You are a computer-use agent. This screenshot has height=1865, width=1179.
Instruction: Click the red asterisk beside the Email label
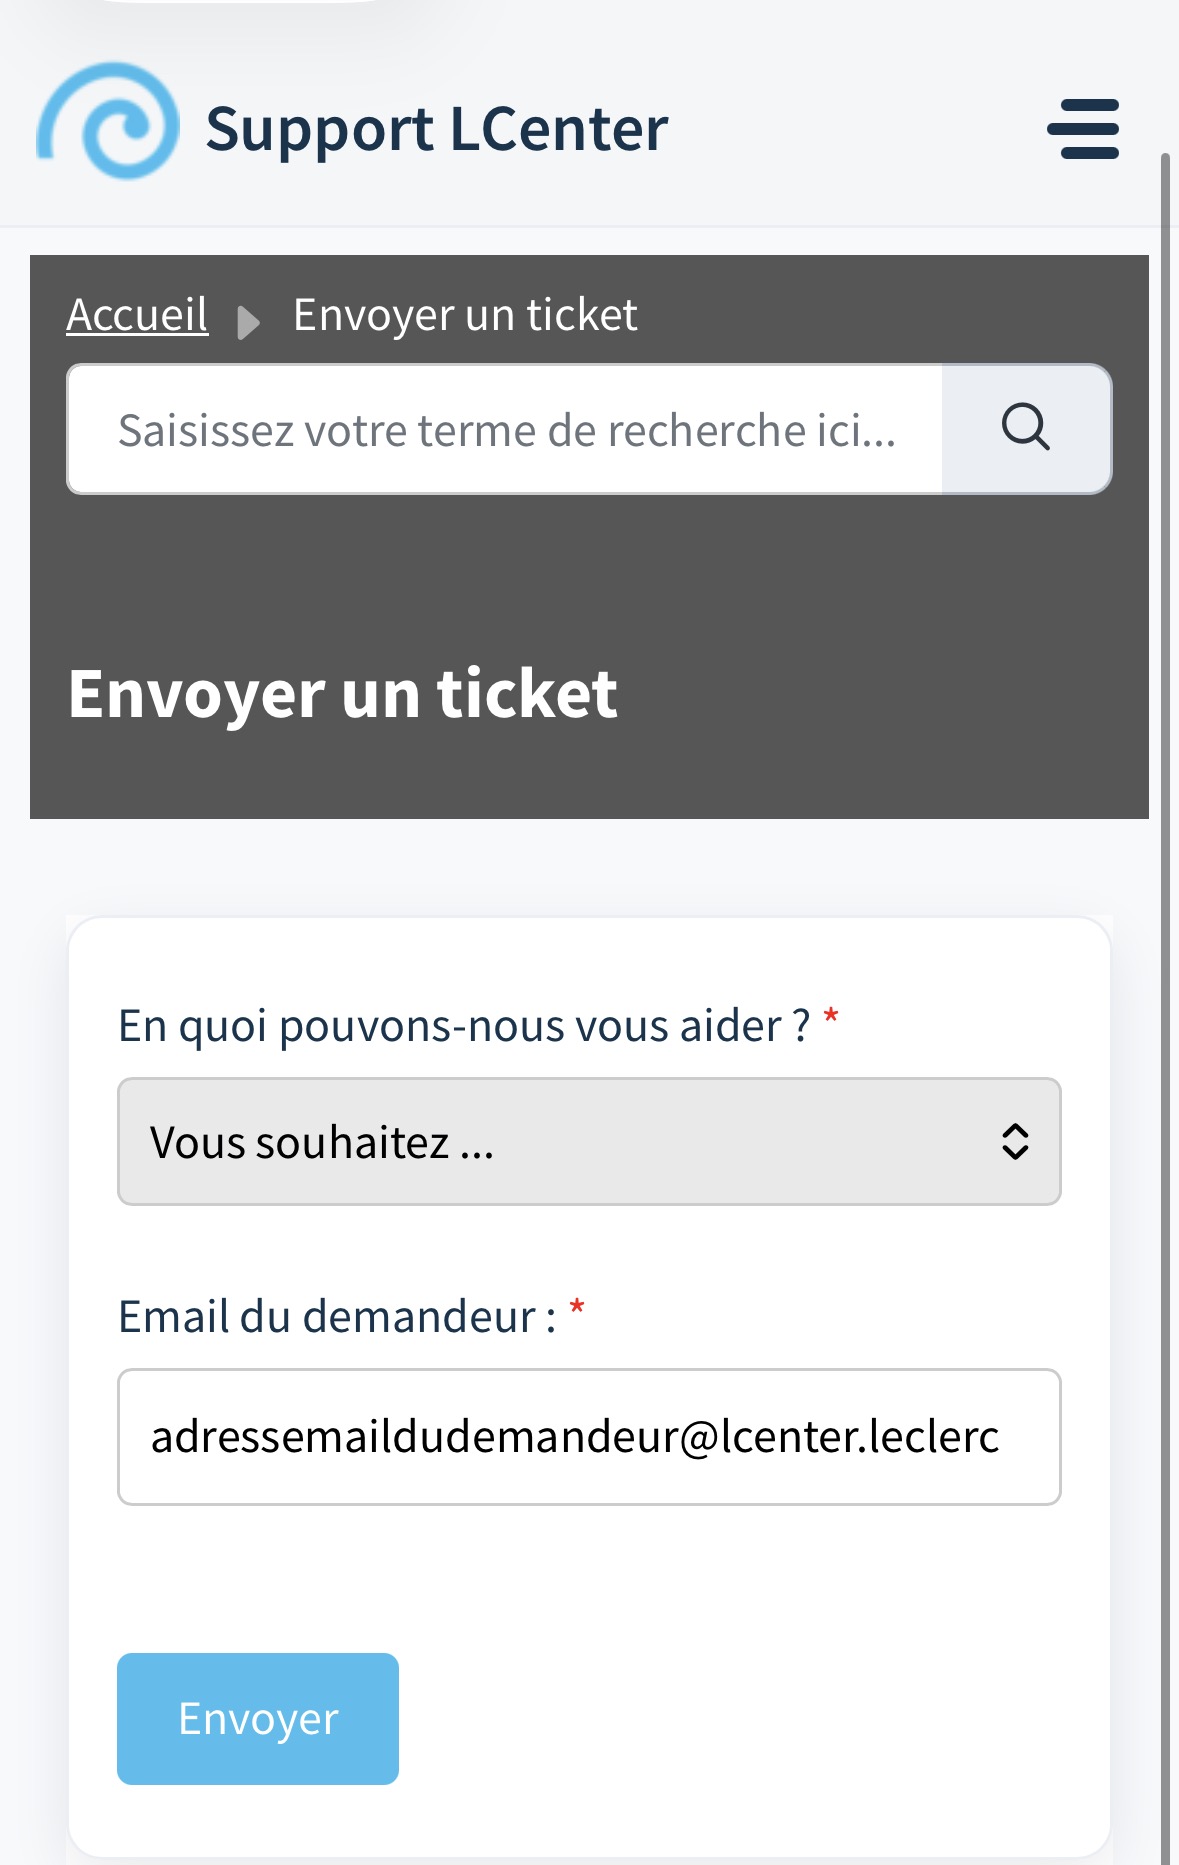(576, 1309)
